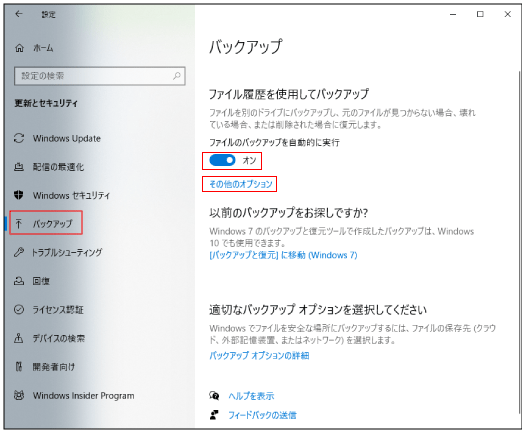This screenshot has height=432, width=522.
Task: Click the backup upload arrow icon
Action: [x=19, y=223]
